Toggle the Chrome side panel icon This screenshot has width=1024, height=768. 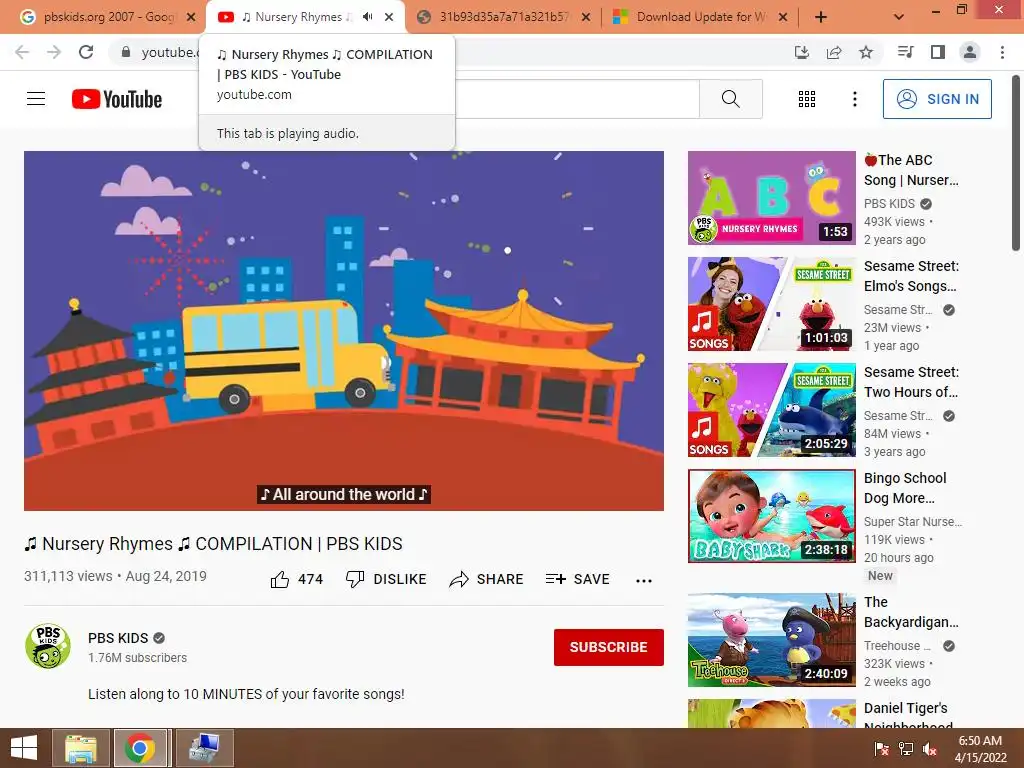coord(938,52)
